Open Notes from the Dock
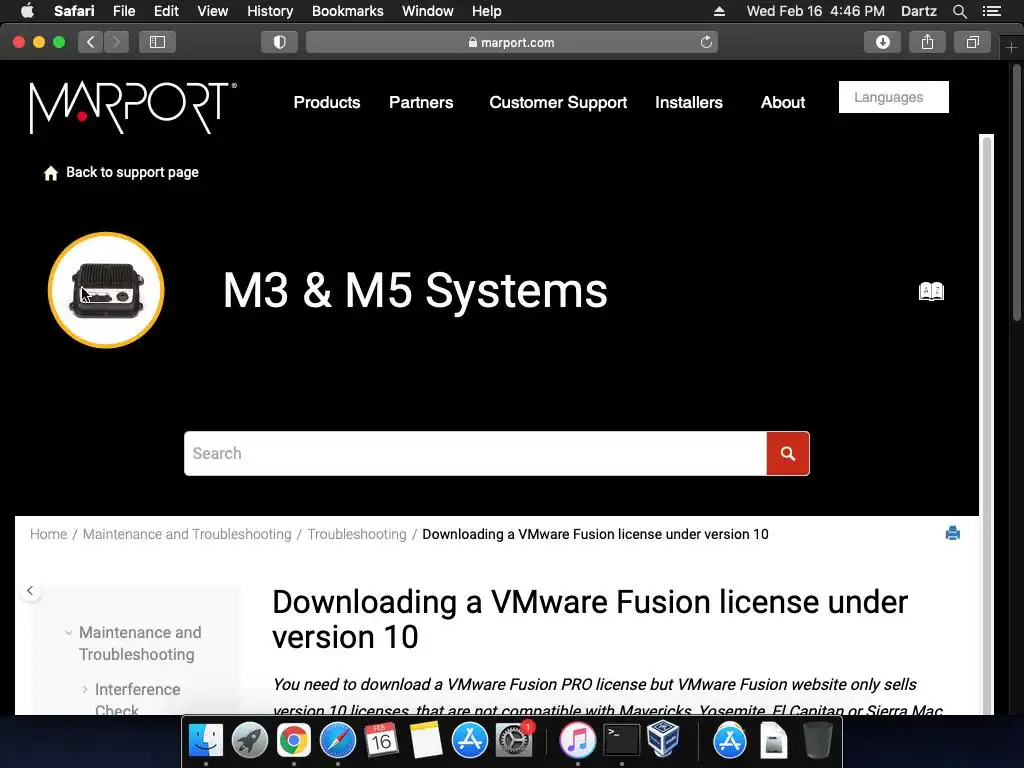The height and width of the screenshot is (768, 1024). click(426, 741)
